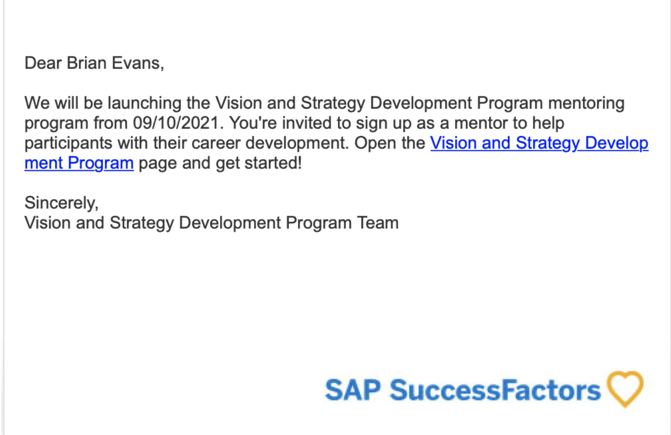Click the "ment Program" link continuation
Image resolution: width=671 pixels, height=435 pixels.
pyautogui.click(x=79, y=163)
